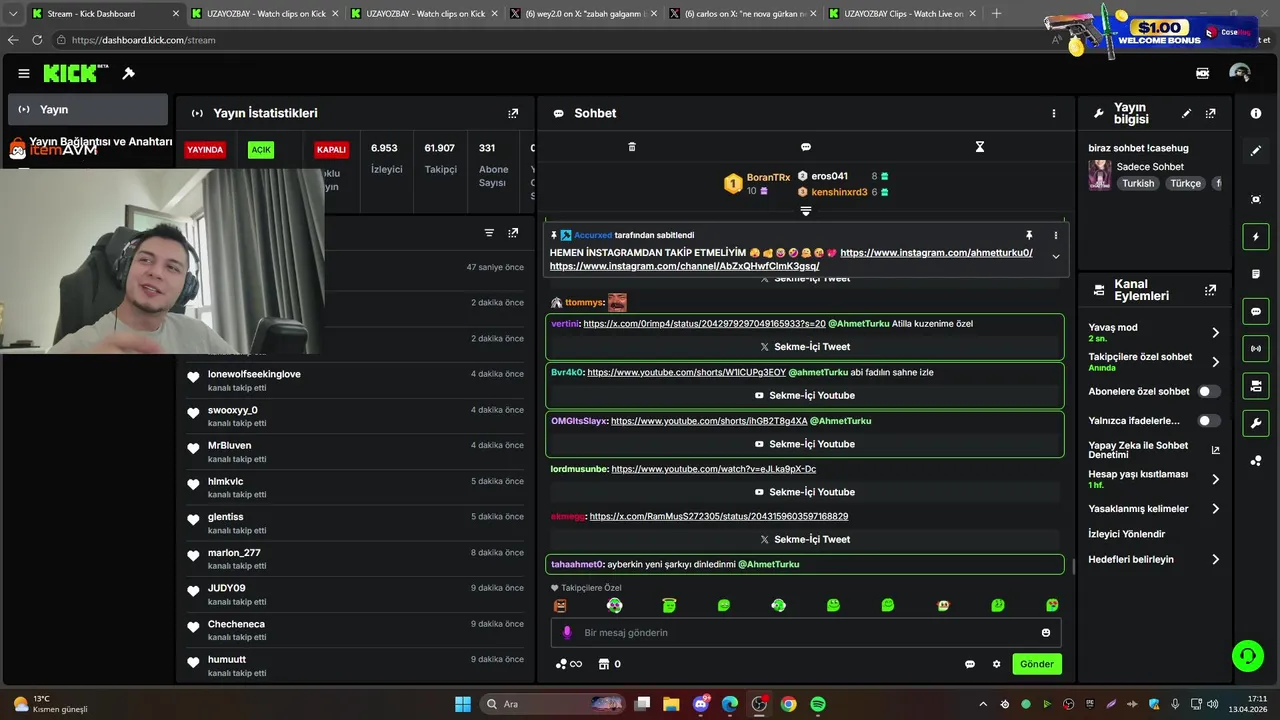Image resolution: width=1280 pixels, height=720 pixels.
Task: Click the speech bubble icon in the chat toolbar
Action: tap(806, 147)
